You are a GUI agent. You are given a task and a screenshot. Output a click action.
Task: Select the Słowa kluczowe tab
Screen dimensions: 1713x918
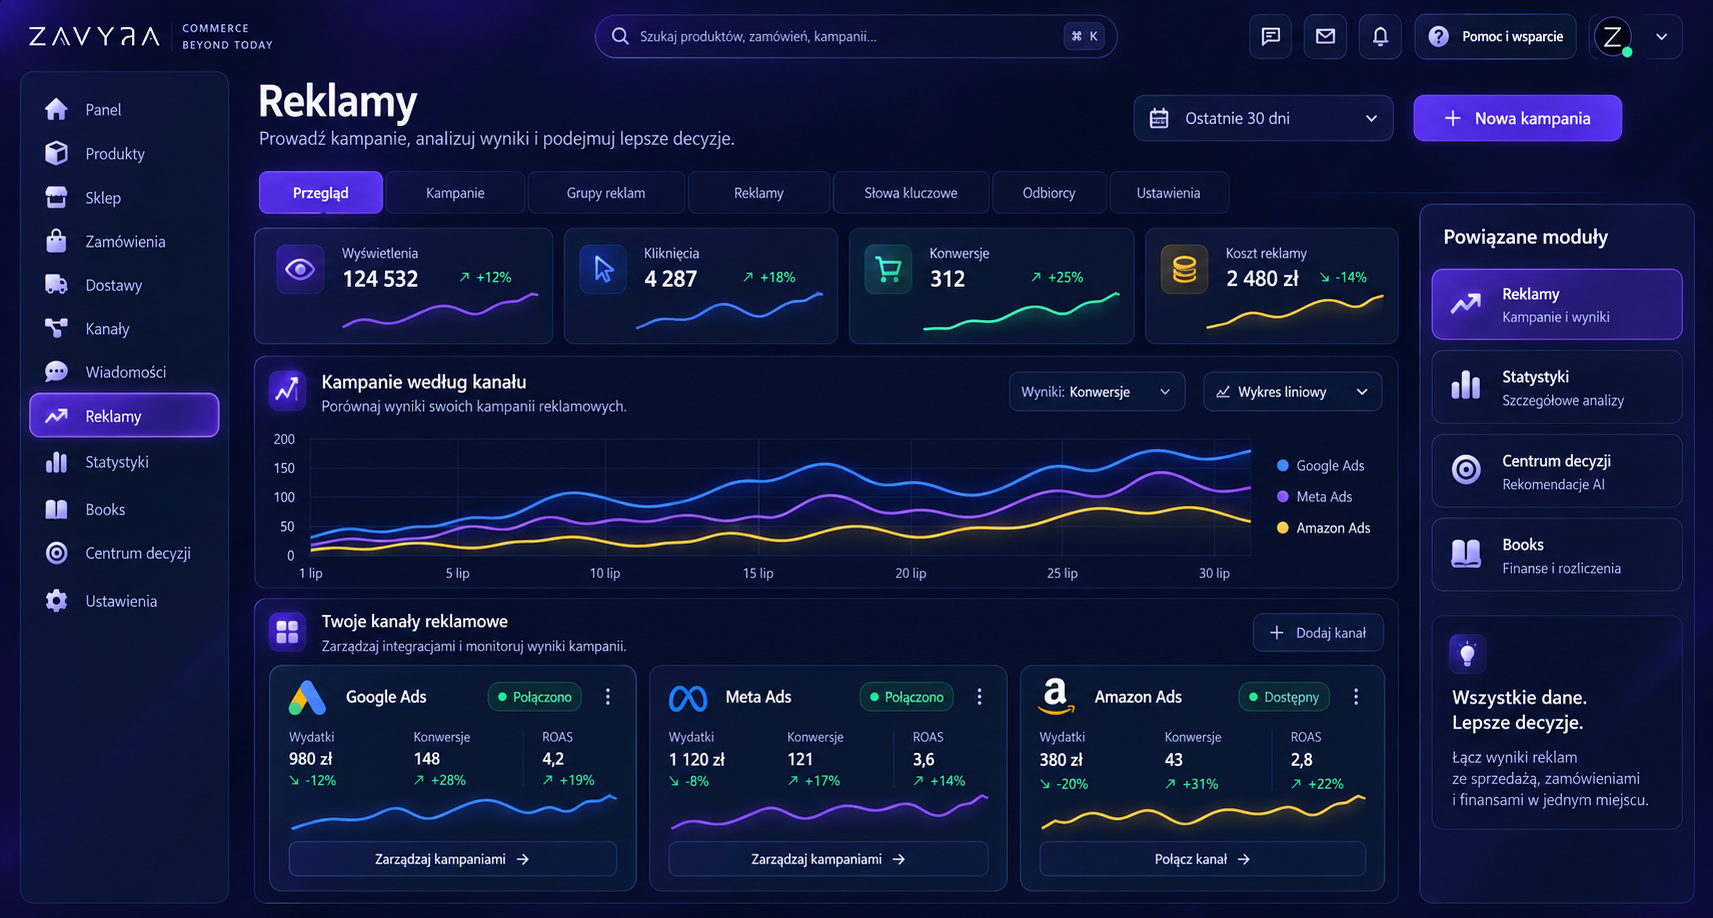pos(911,193)
